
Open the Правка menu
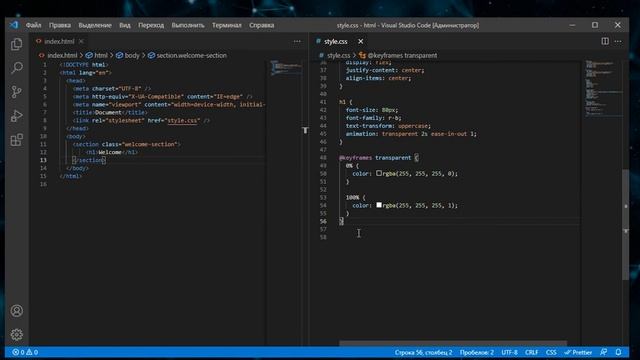(x=60, y=25)
